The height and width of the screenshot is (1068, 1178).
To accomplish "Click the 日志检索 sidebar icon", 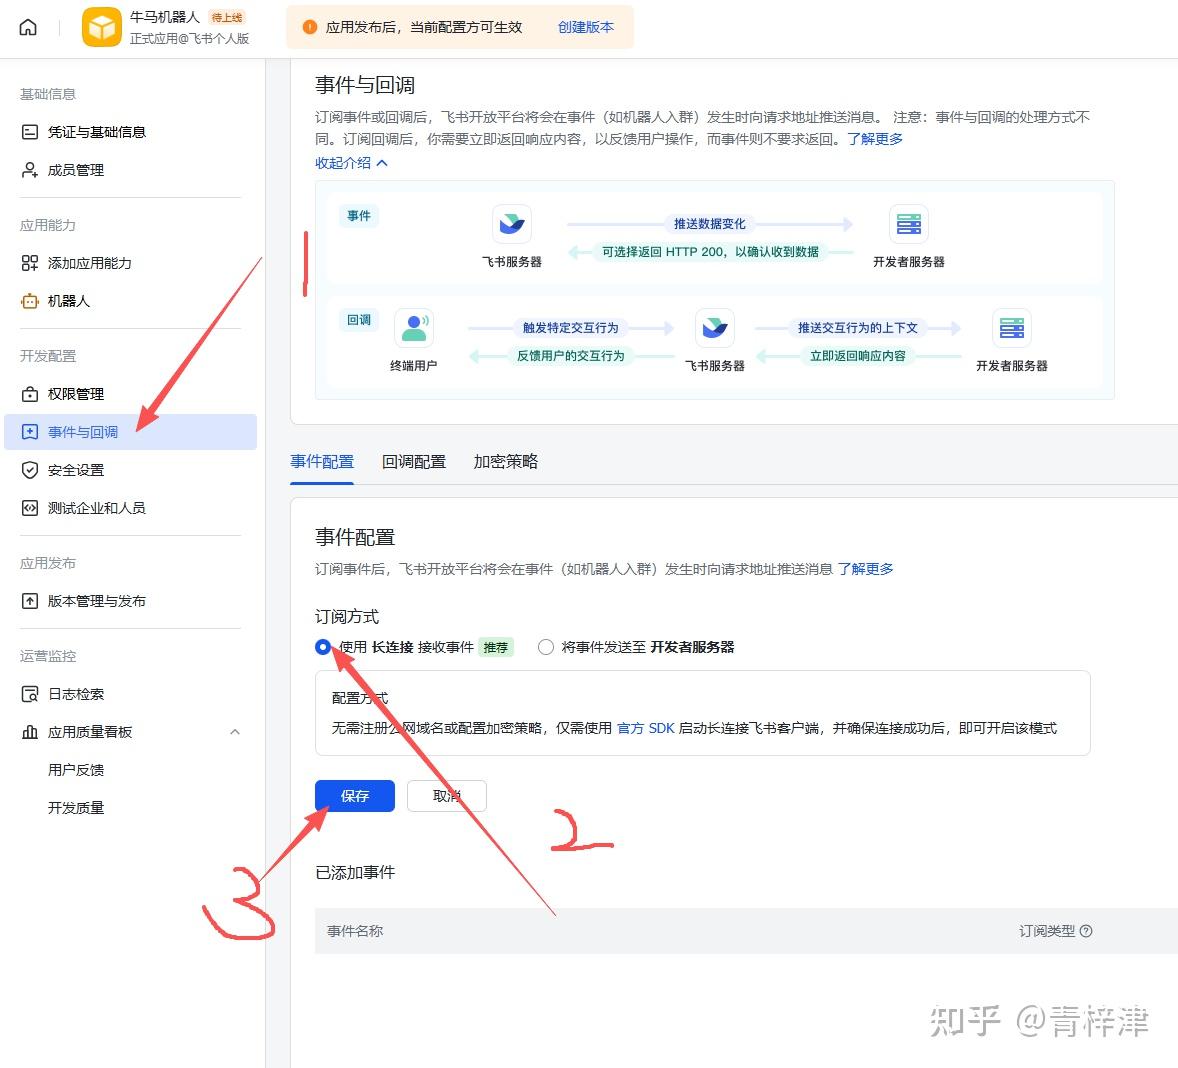I will [x=29, y=694].
